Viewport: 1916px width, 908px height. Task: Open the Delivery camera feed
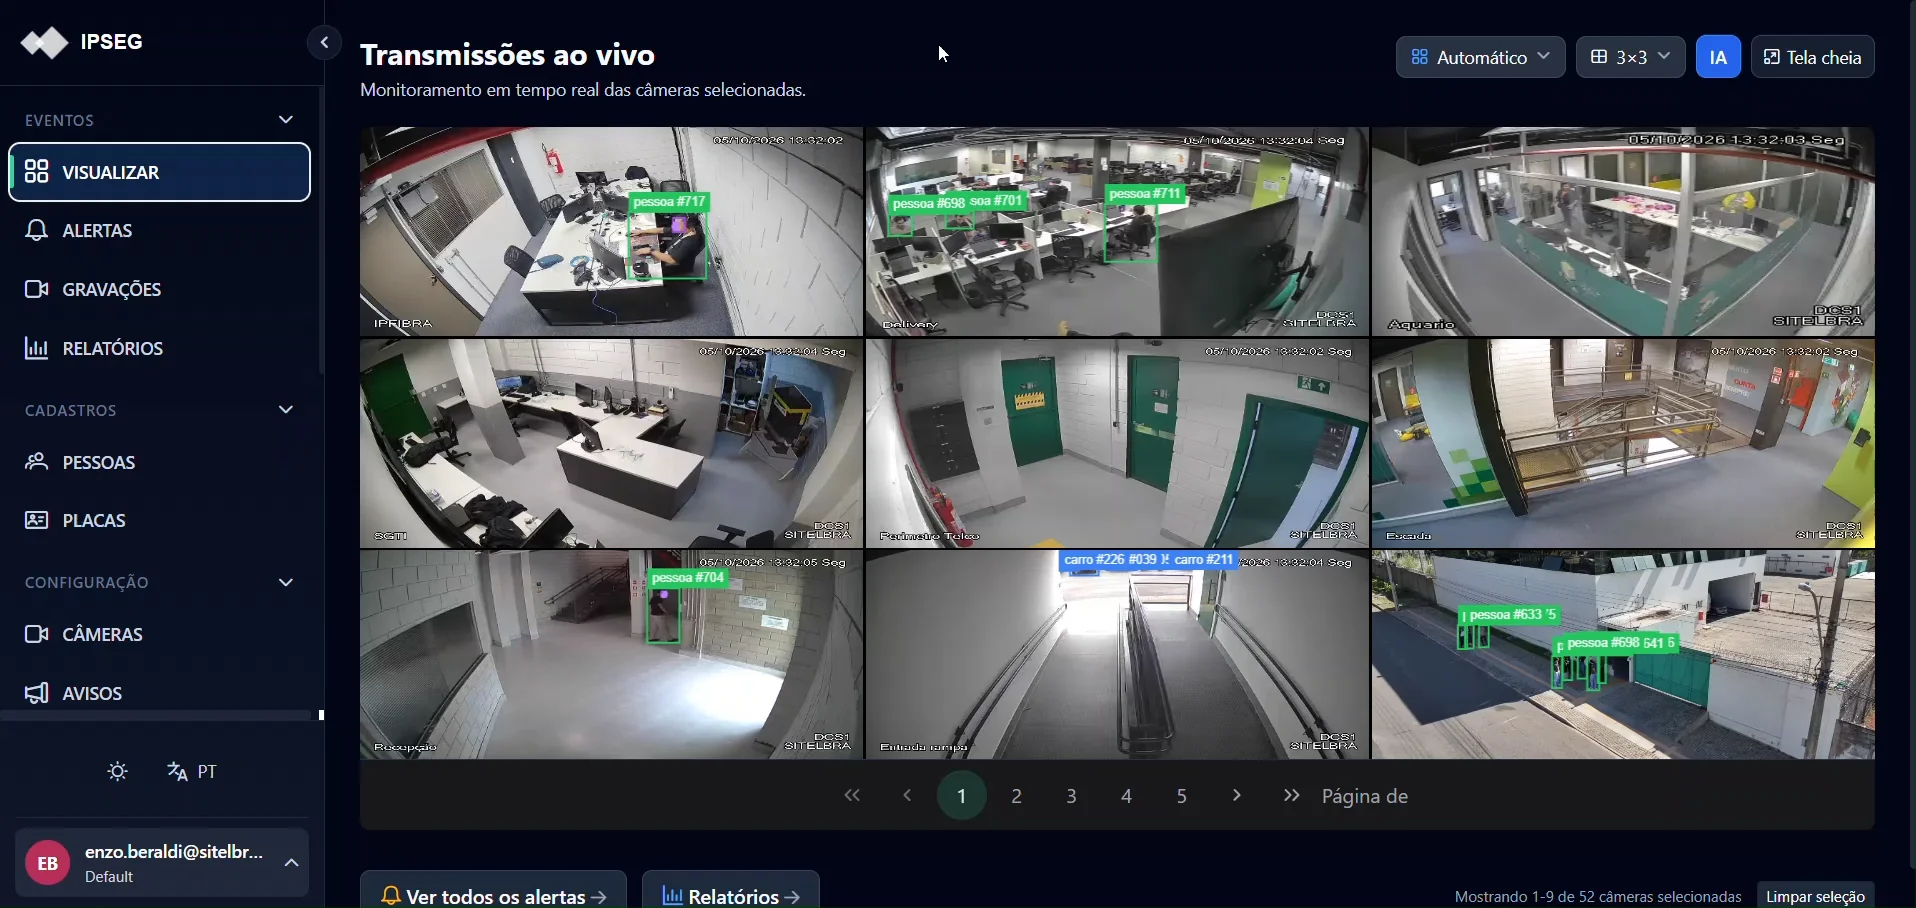tap(1117, 231)
